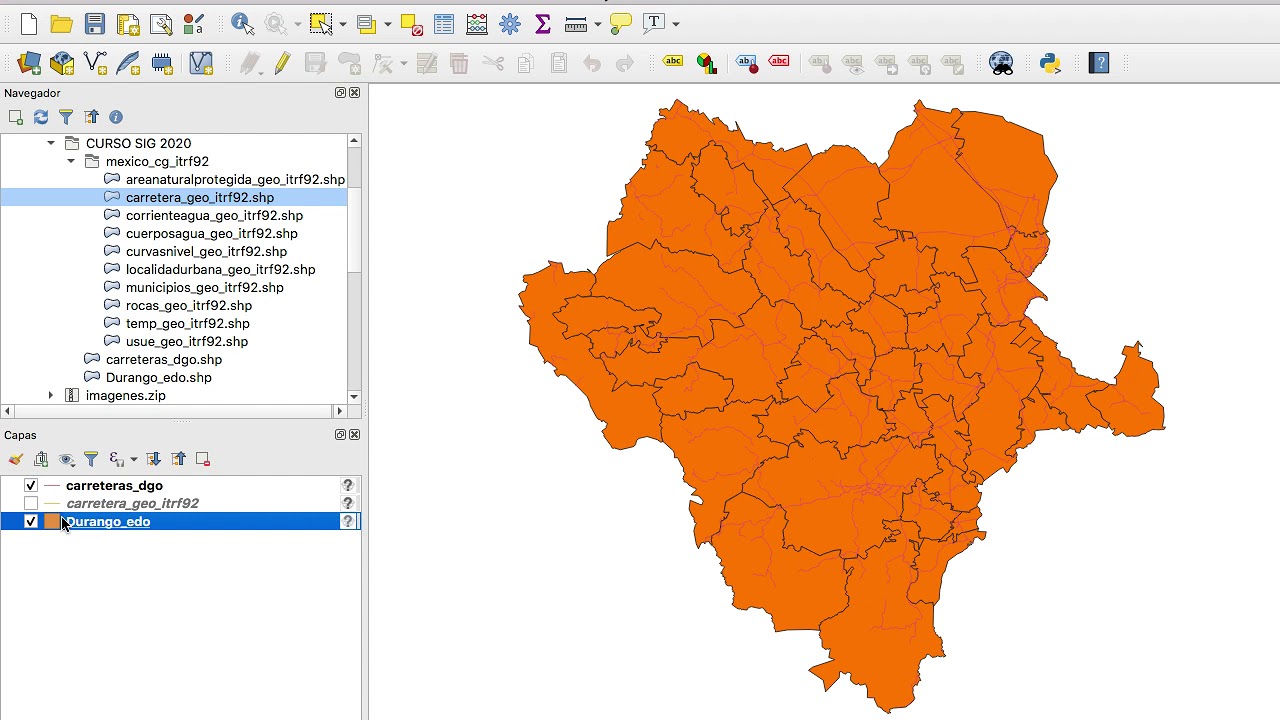The width and height of the screenshot is (1280, 720).
Task: Open an existing project folder icon
Action: [61, 23]
